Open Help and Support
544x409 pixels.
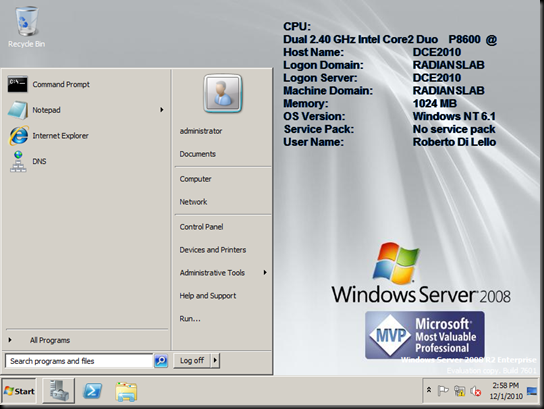pyautogui.click(x=223, y=296)
